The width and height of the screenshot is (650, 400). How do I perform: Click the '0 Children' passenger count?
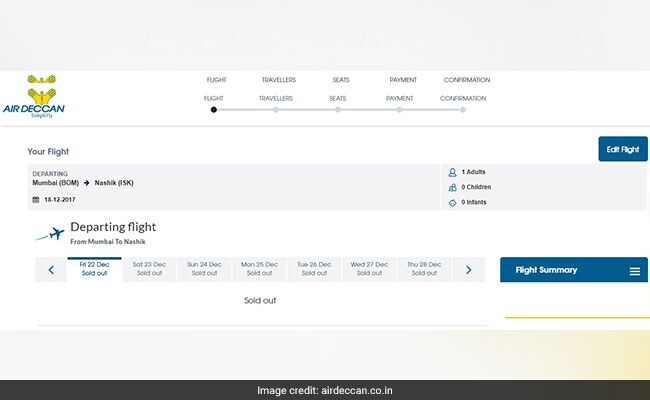476,187
